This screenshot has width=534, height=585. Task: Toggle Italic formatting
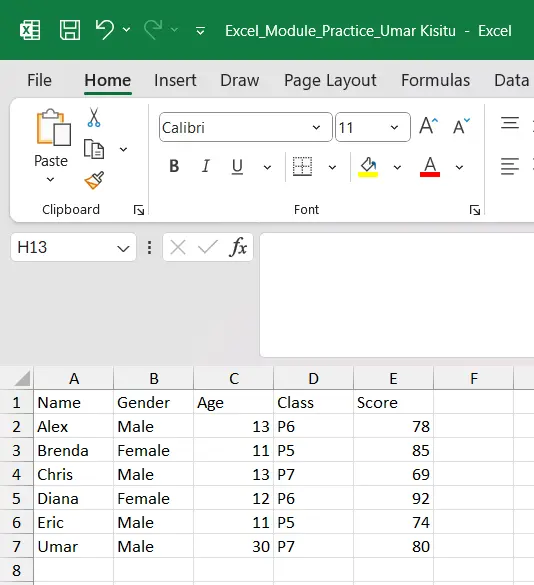[206, 166]
